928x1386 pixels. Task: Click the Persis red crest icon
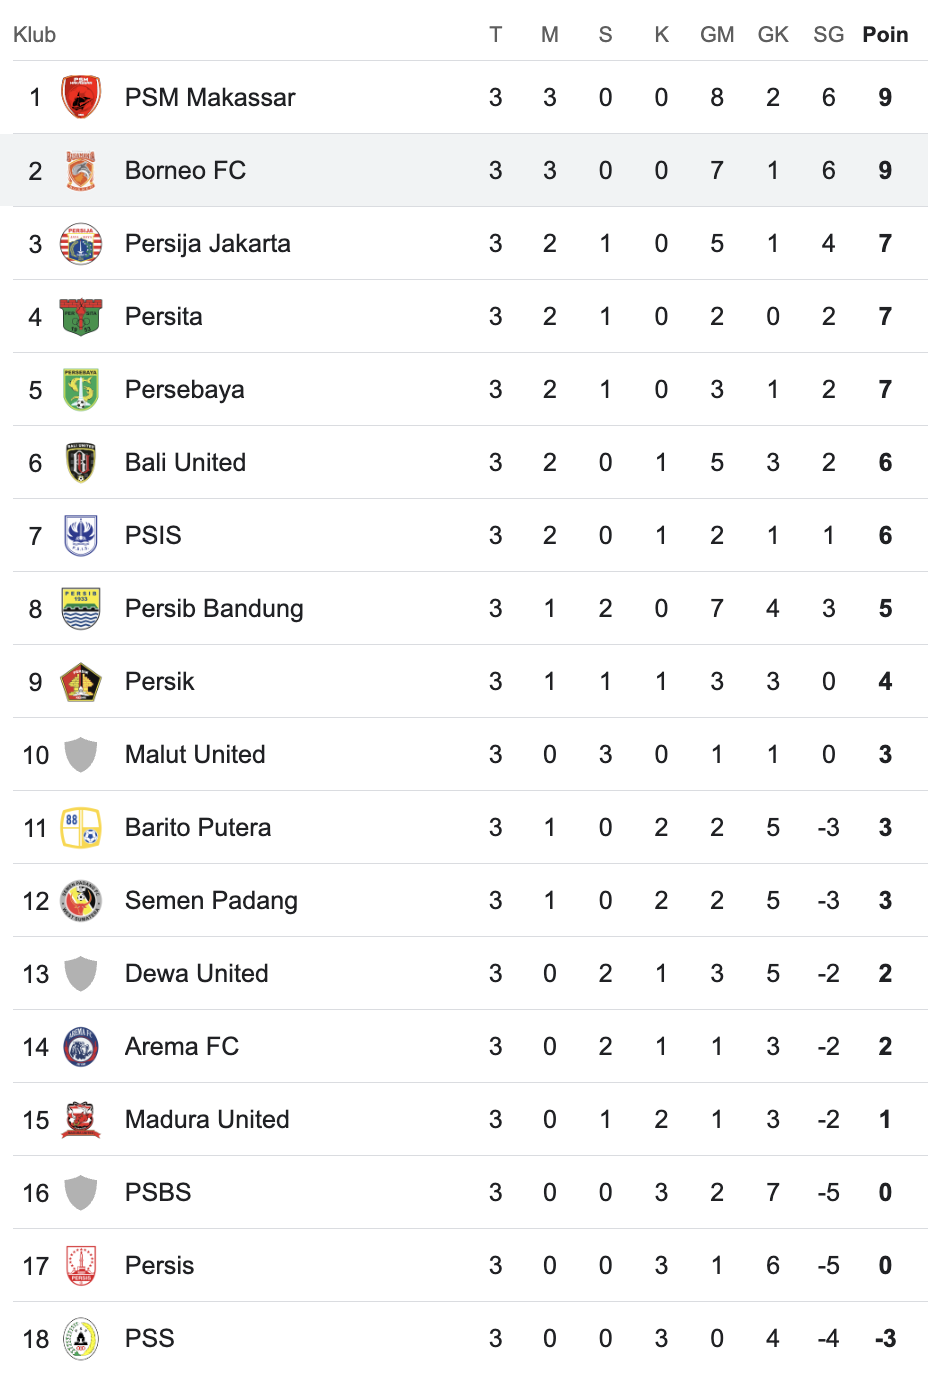[x=81, y=1265]
